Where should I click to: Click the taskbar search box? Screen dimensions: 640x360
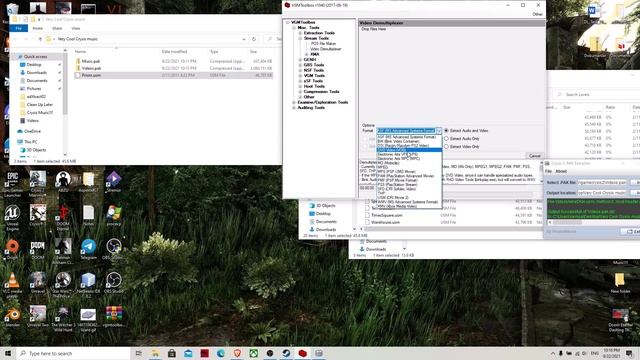click(x=73, y=353)
